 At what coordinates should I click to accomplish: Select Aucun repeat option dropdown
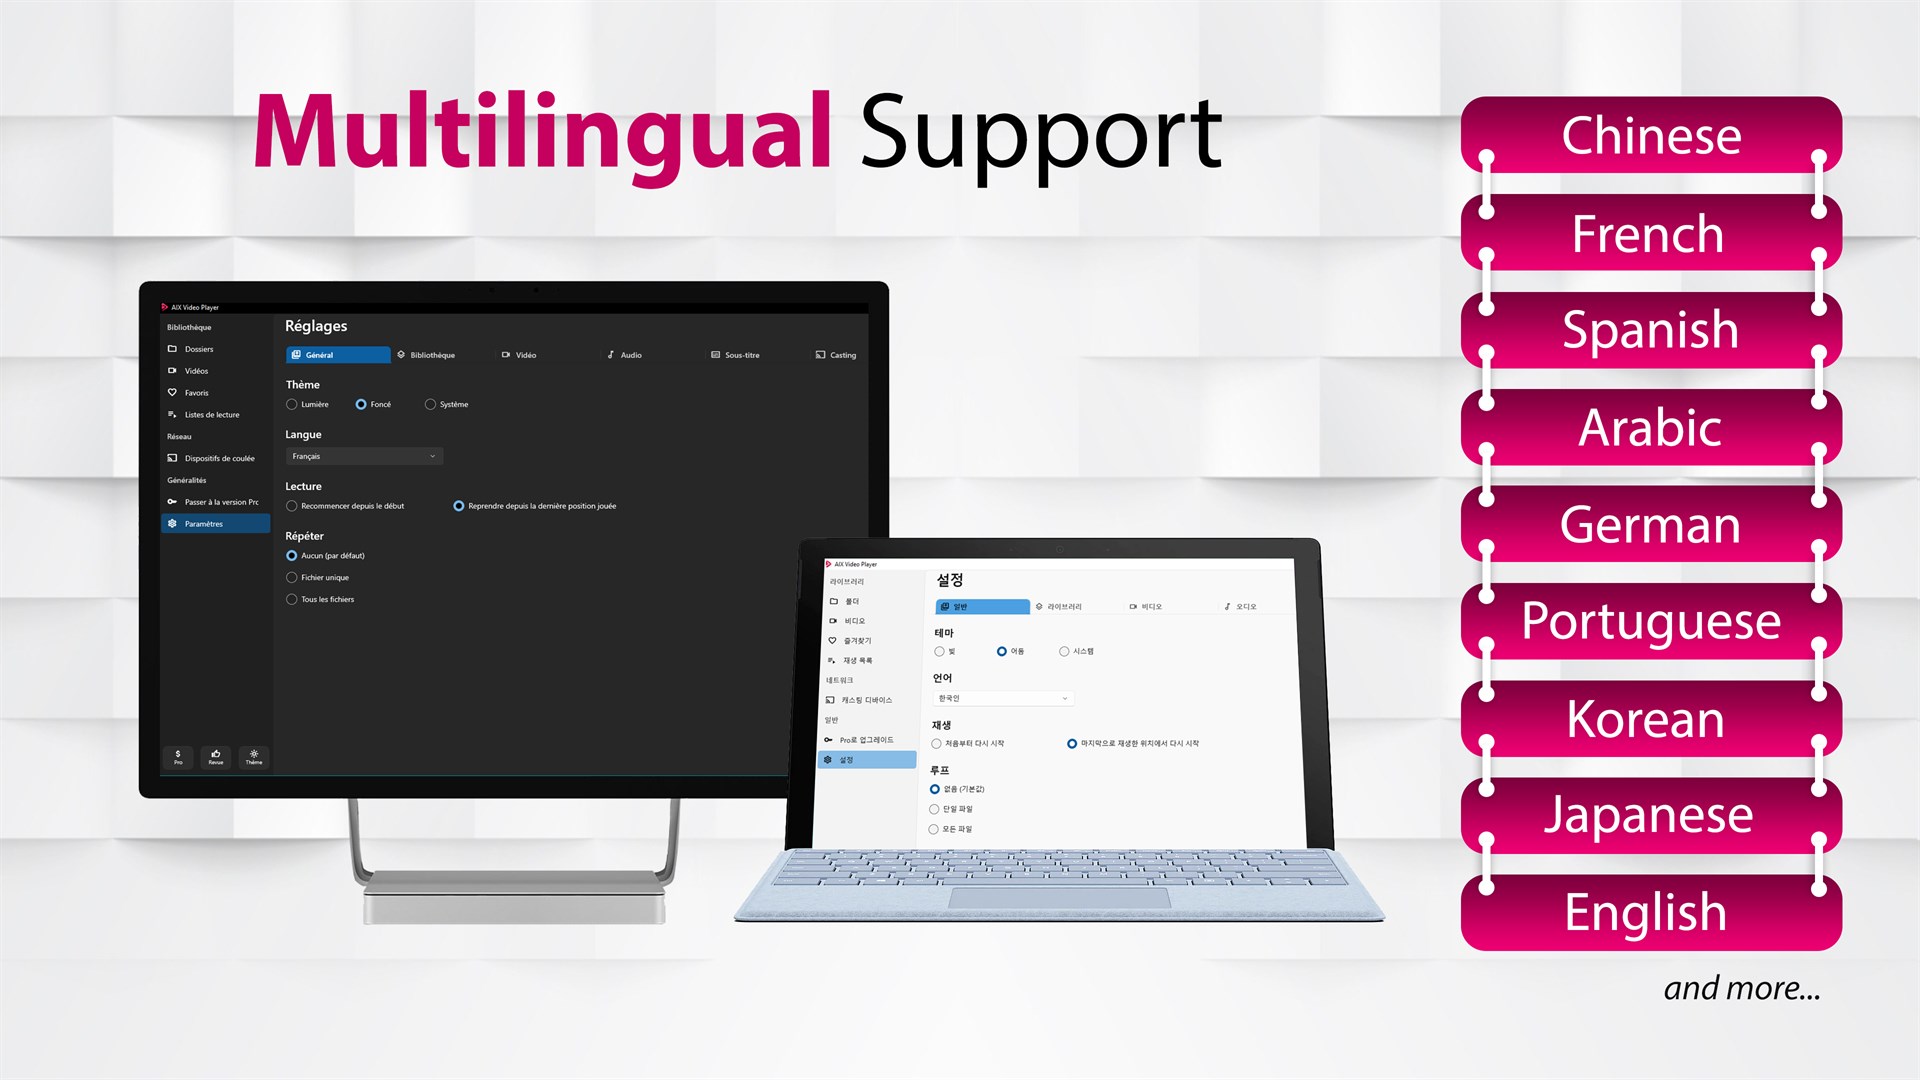[x=291, y=555]
